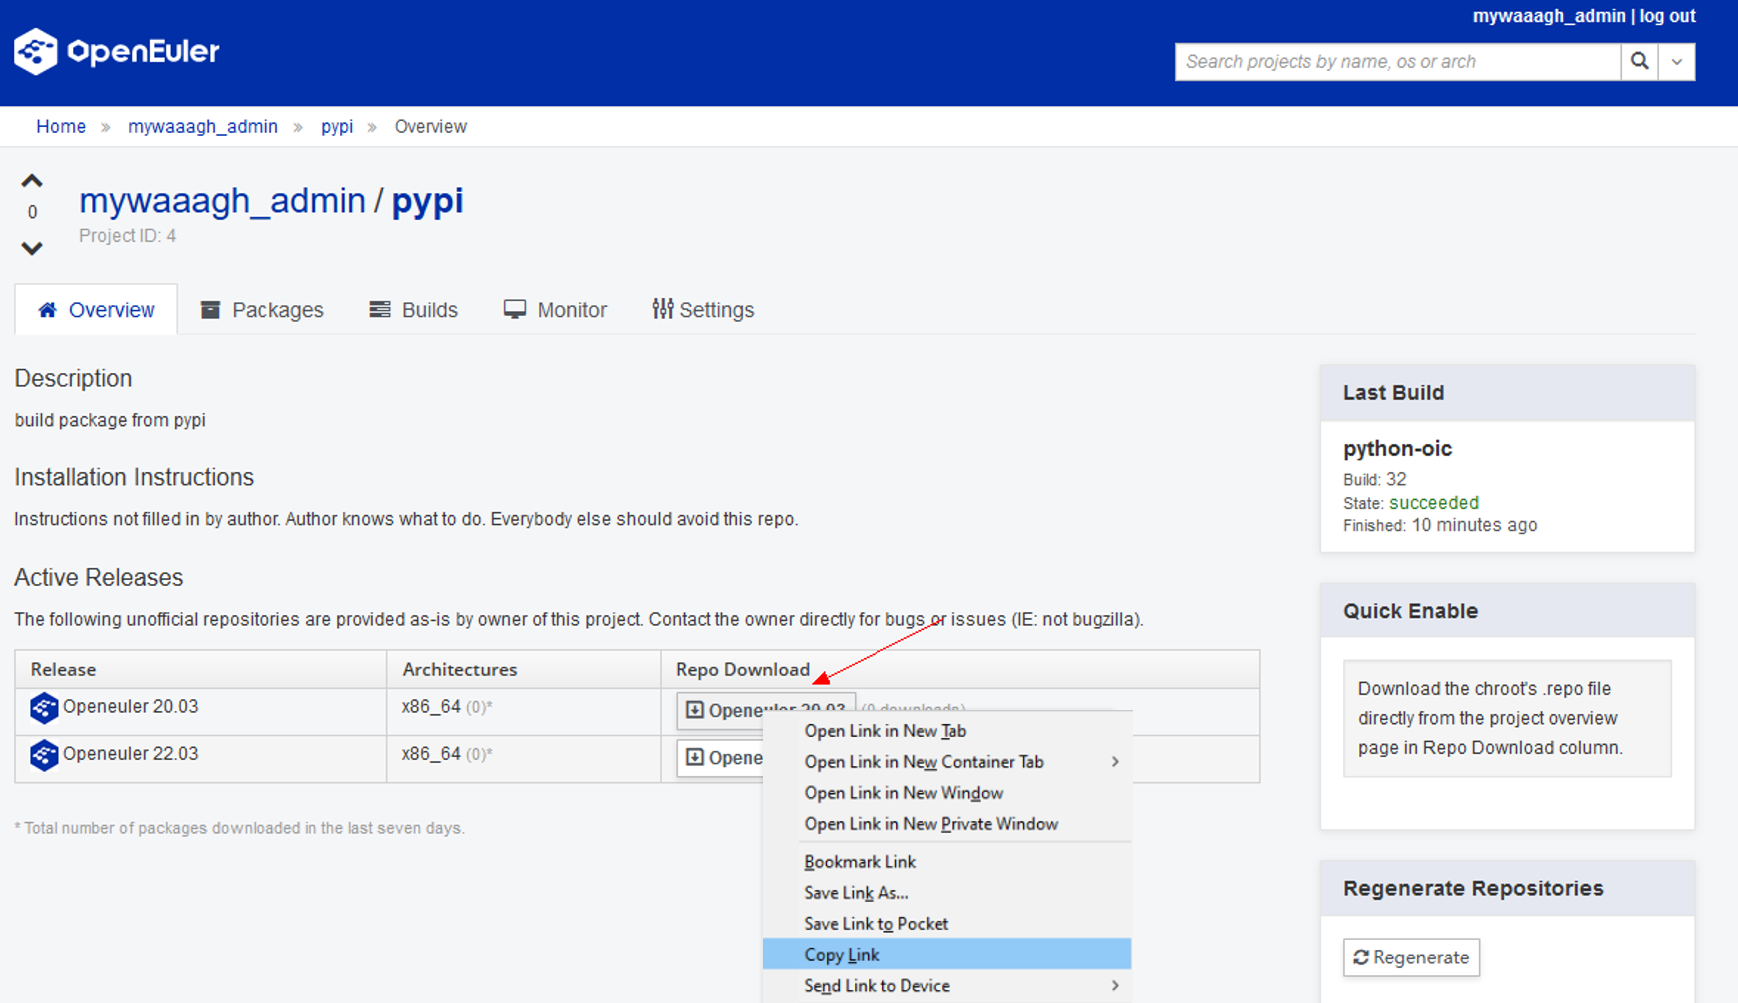
Task: Open the Builds tab
Action: [x=414, y=310]
